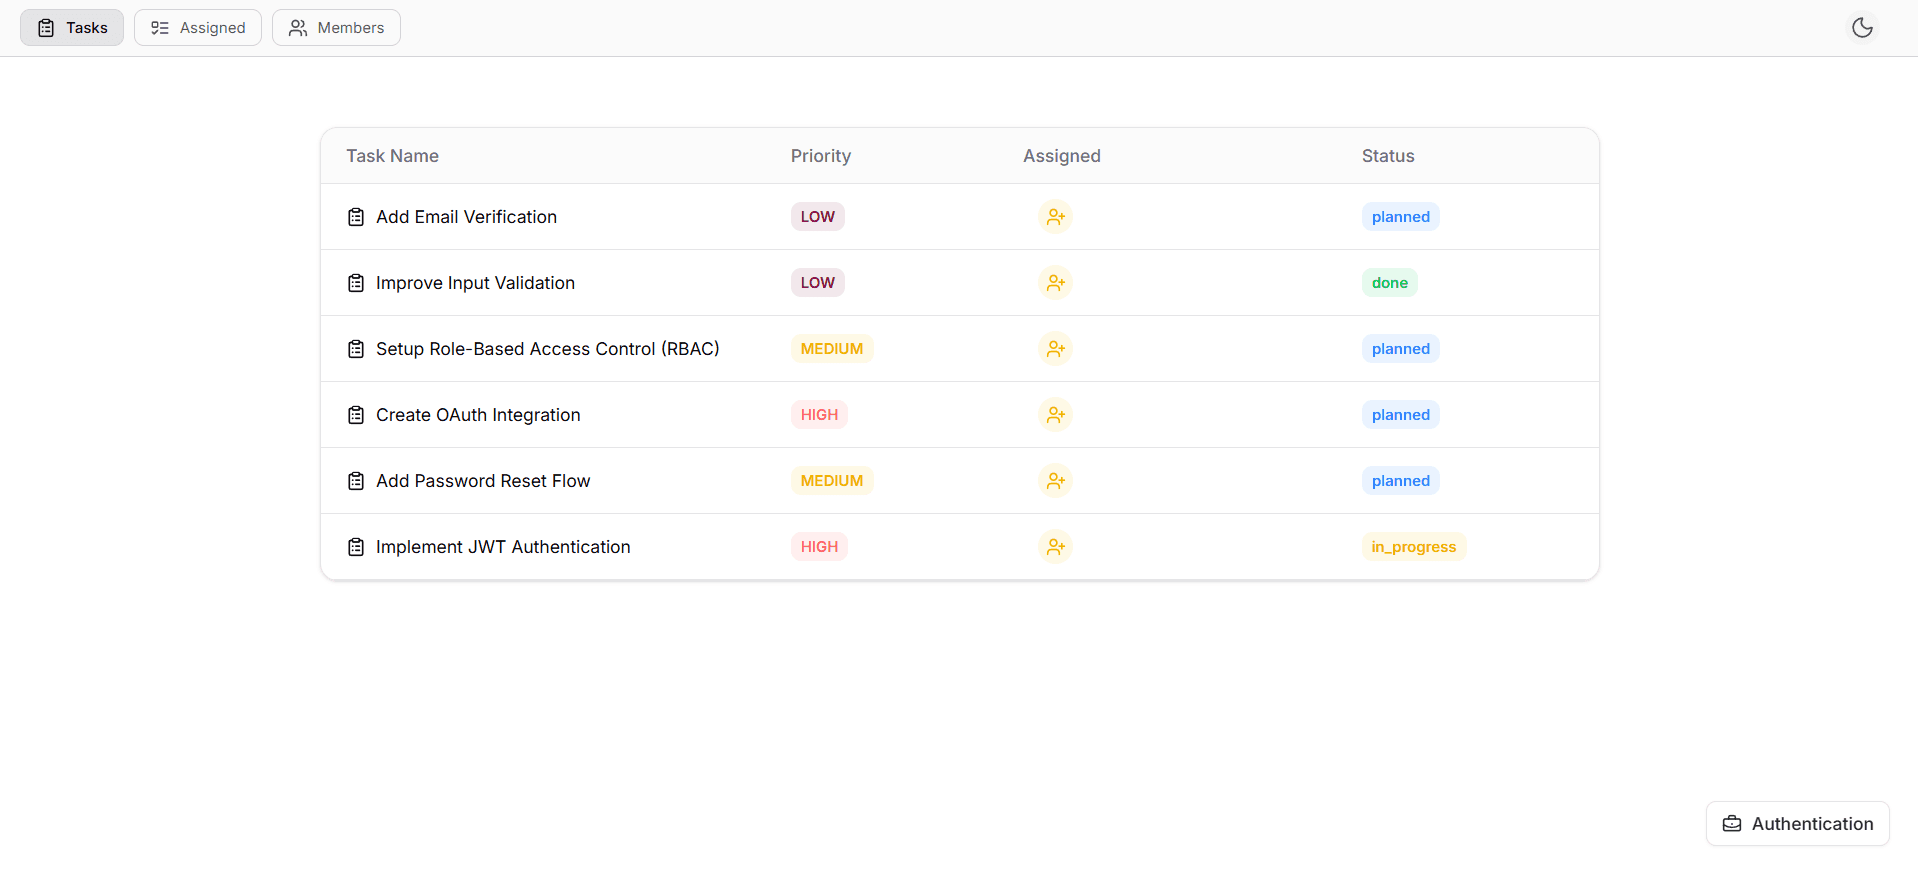Click the Assigned column header in table
Viewport: 1918px width, 870px height.
point(1062,156)
